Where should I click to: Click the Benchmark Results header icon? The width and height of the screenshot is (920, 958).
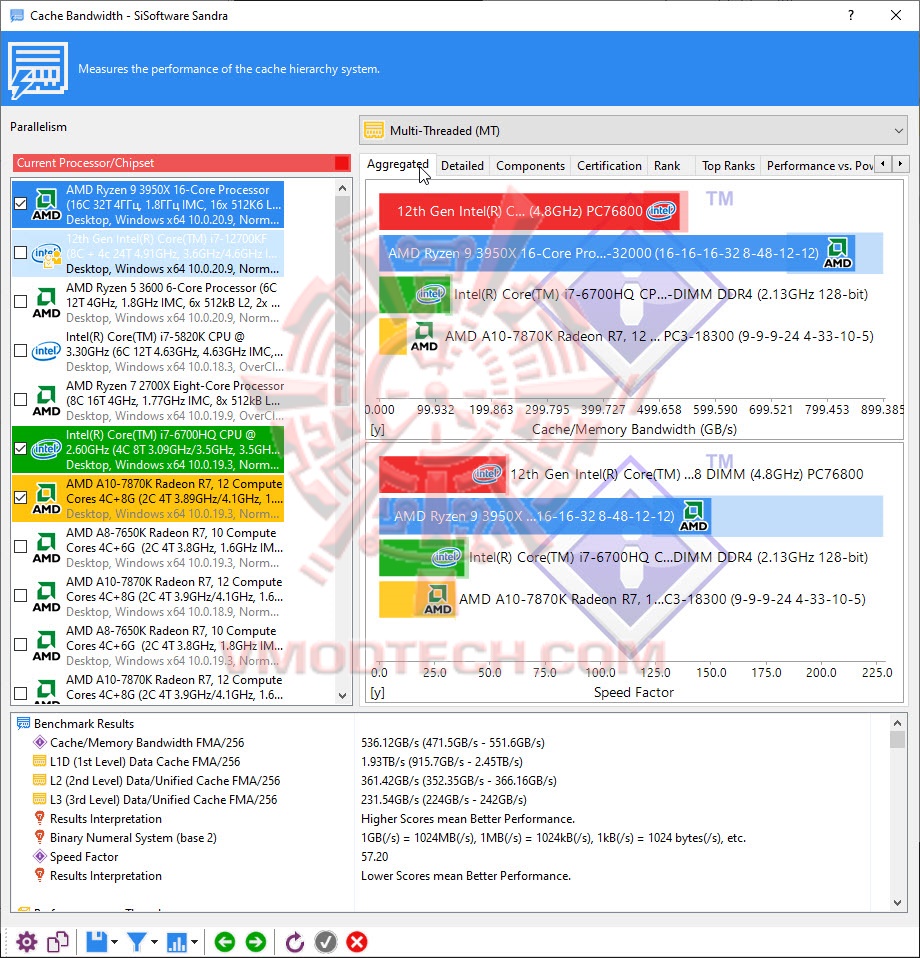click(x=23, y=723)
